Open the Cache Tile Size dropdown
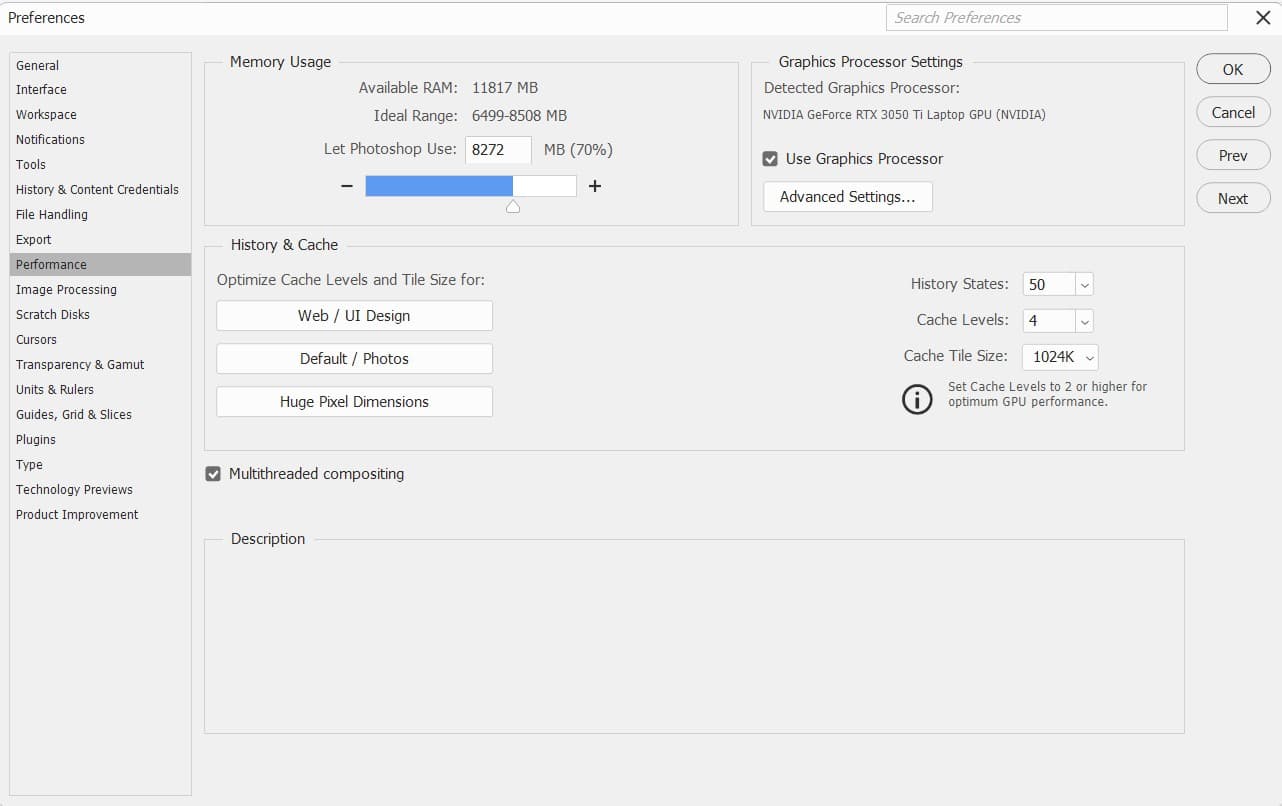 (x=1089, y=357)
